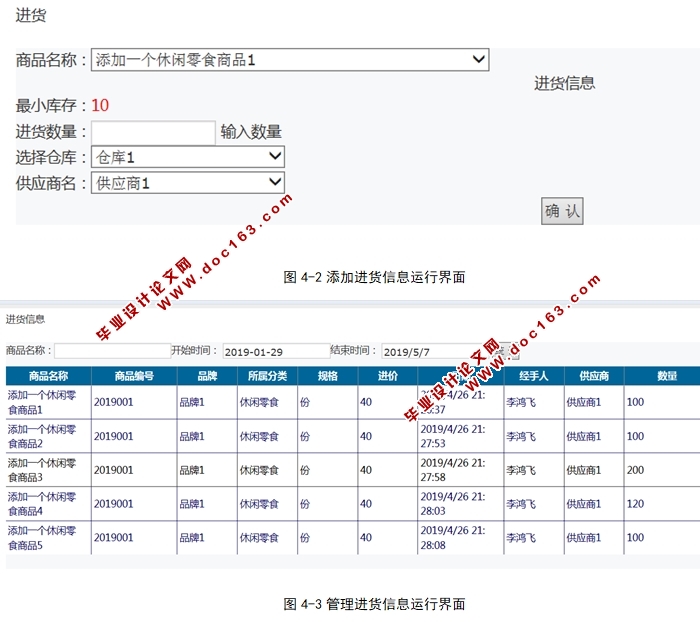This screenshot has width=700, height=622.
Task: Click the 图 4-2 添加进货信息运行界面 caption
Action: [x=374, y=277]
